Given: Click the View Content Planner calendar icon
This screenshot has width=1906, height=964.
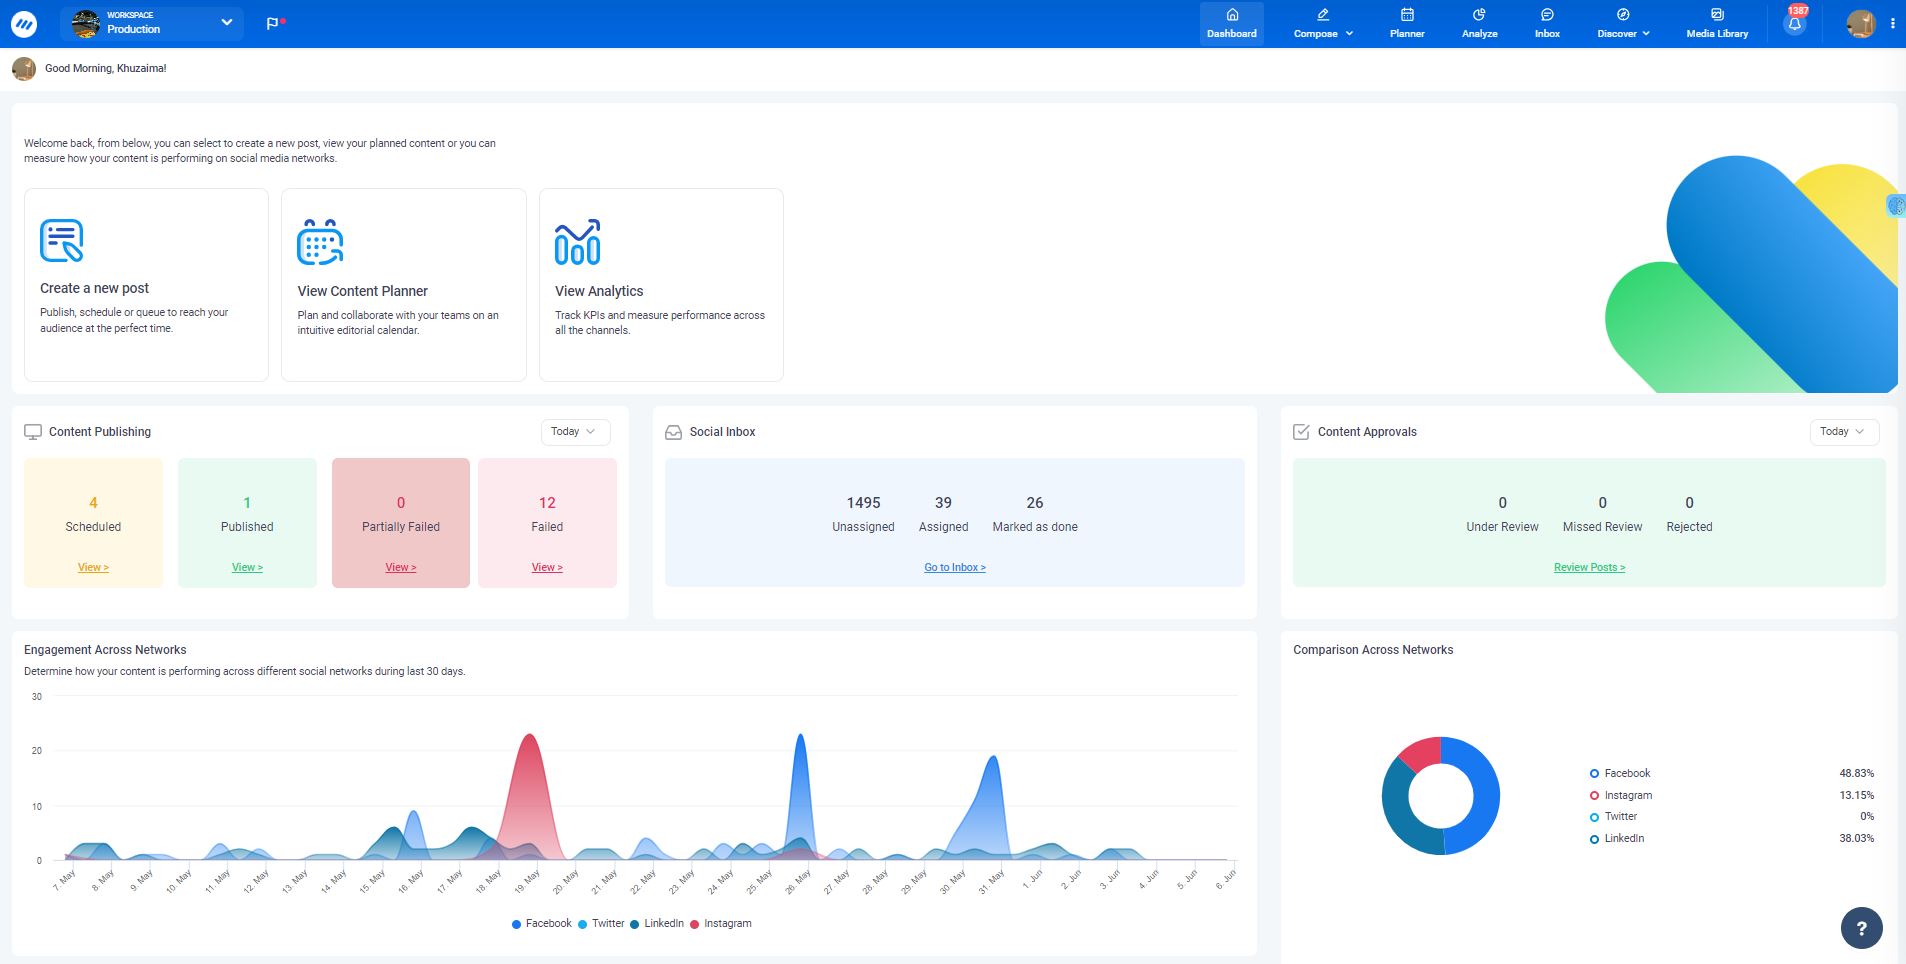Looking at the screenshot, I should [x=320, y=241].
